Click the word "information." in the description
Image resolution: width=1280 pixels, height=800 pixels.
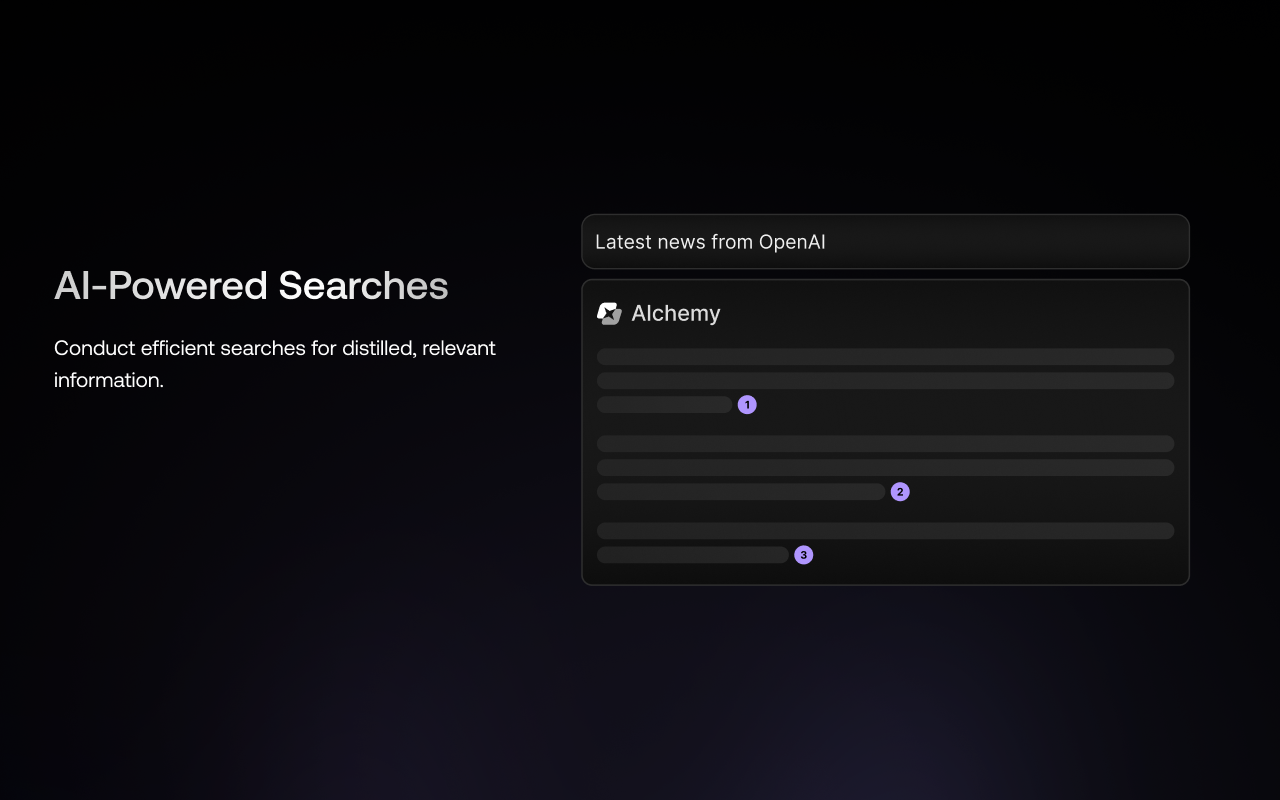click(x=108, y=380)
